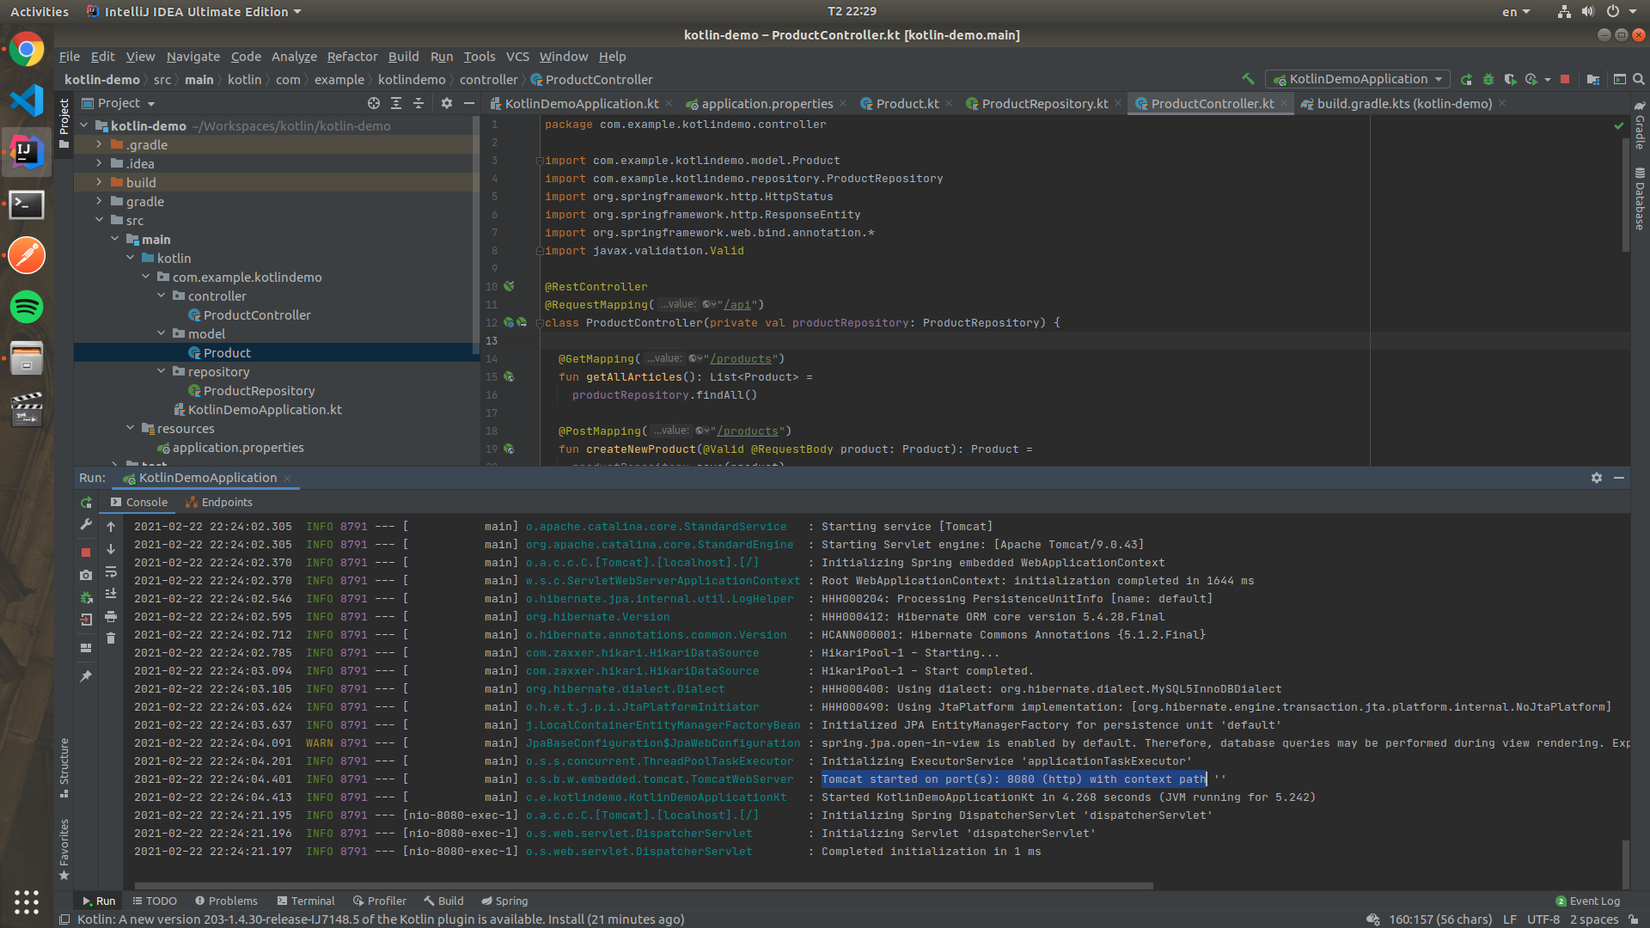Image resolution: width=1650 pixels, height=928 pixels.
Task: Collapse the repository package node
Action: click(x=162, y=372)
